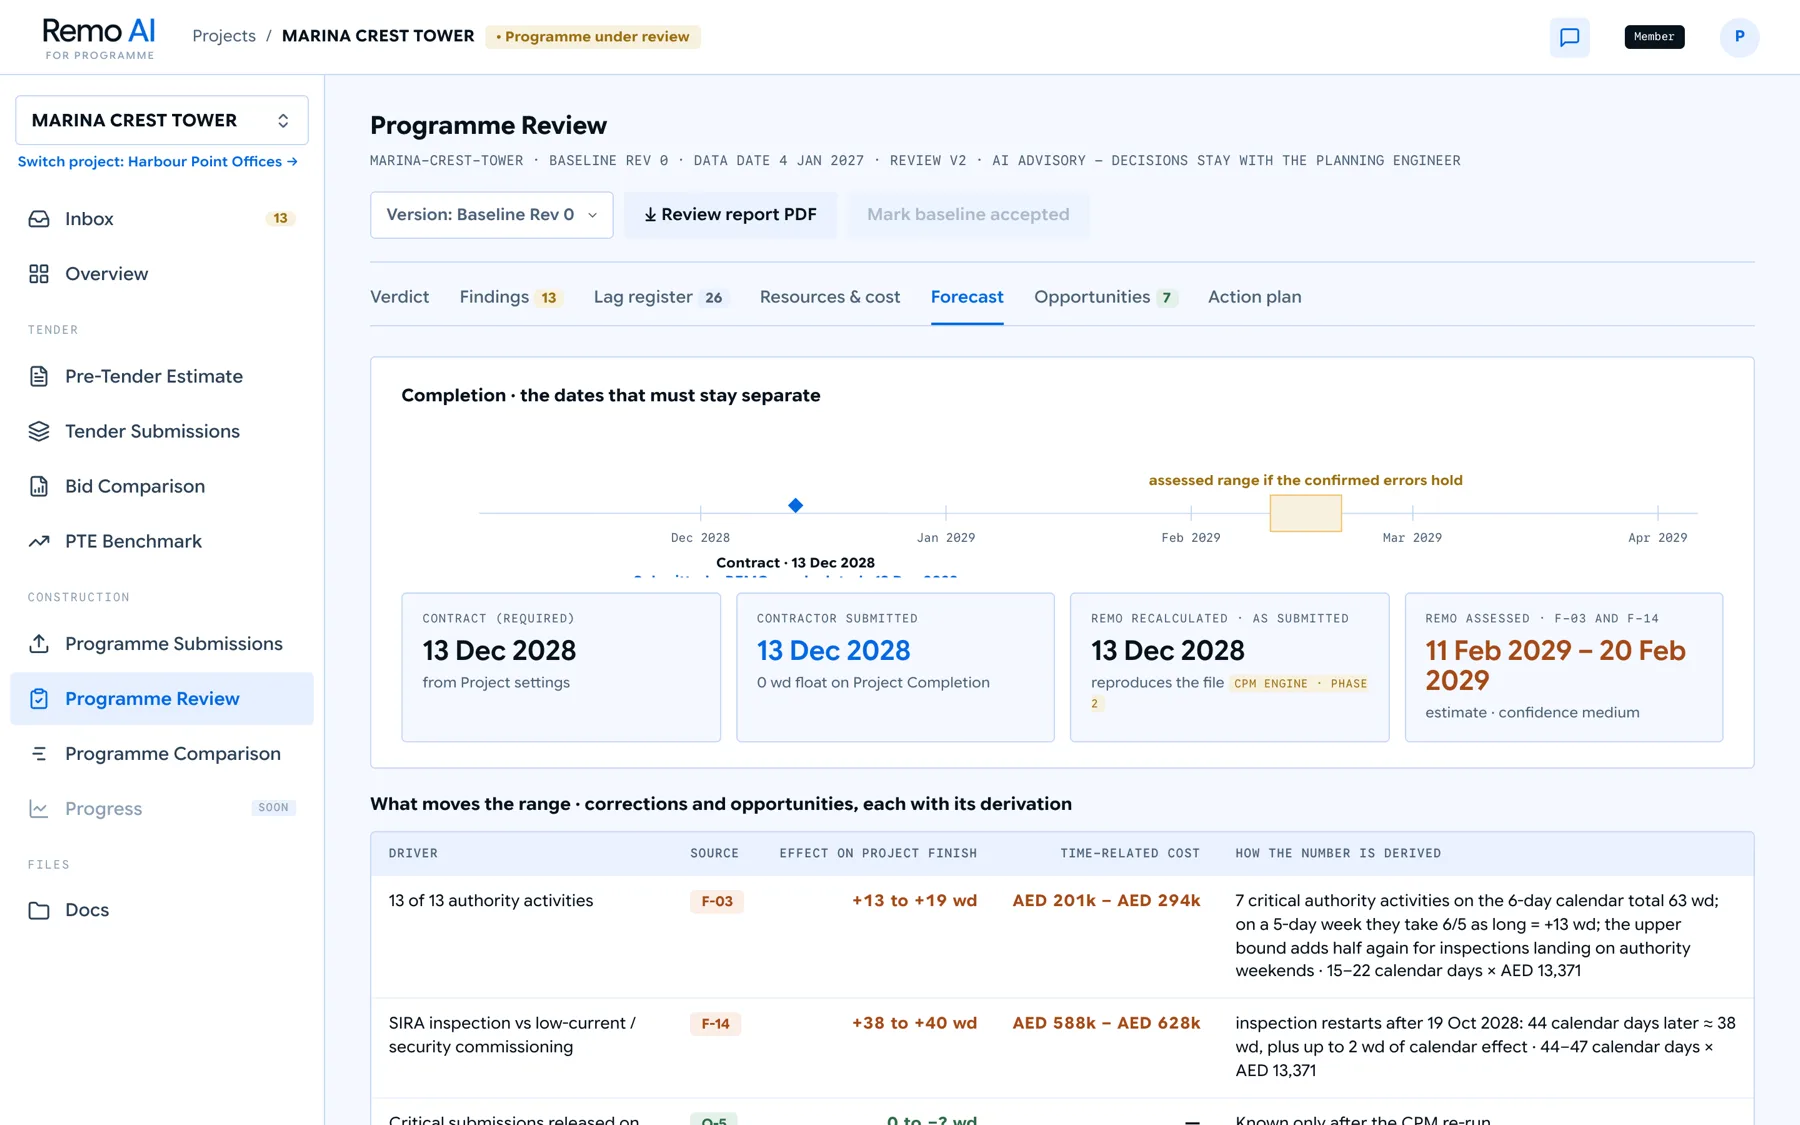
Task: Open the Remo Assessed date range card
Action: coord(1564,668)
